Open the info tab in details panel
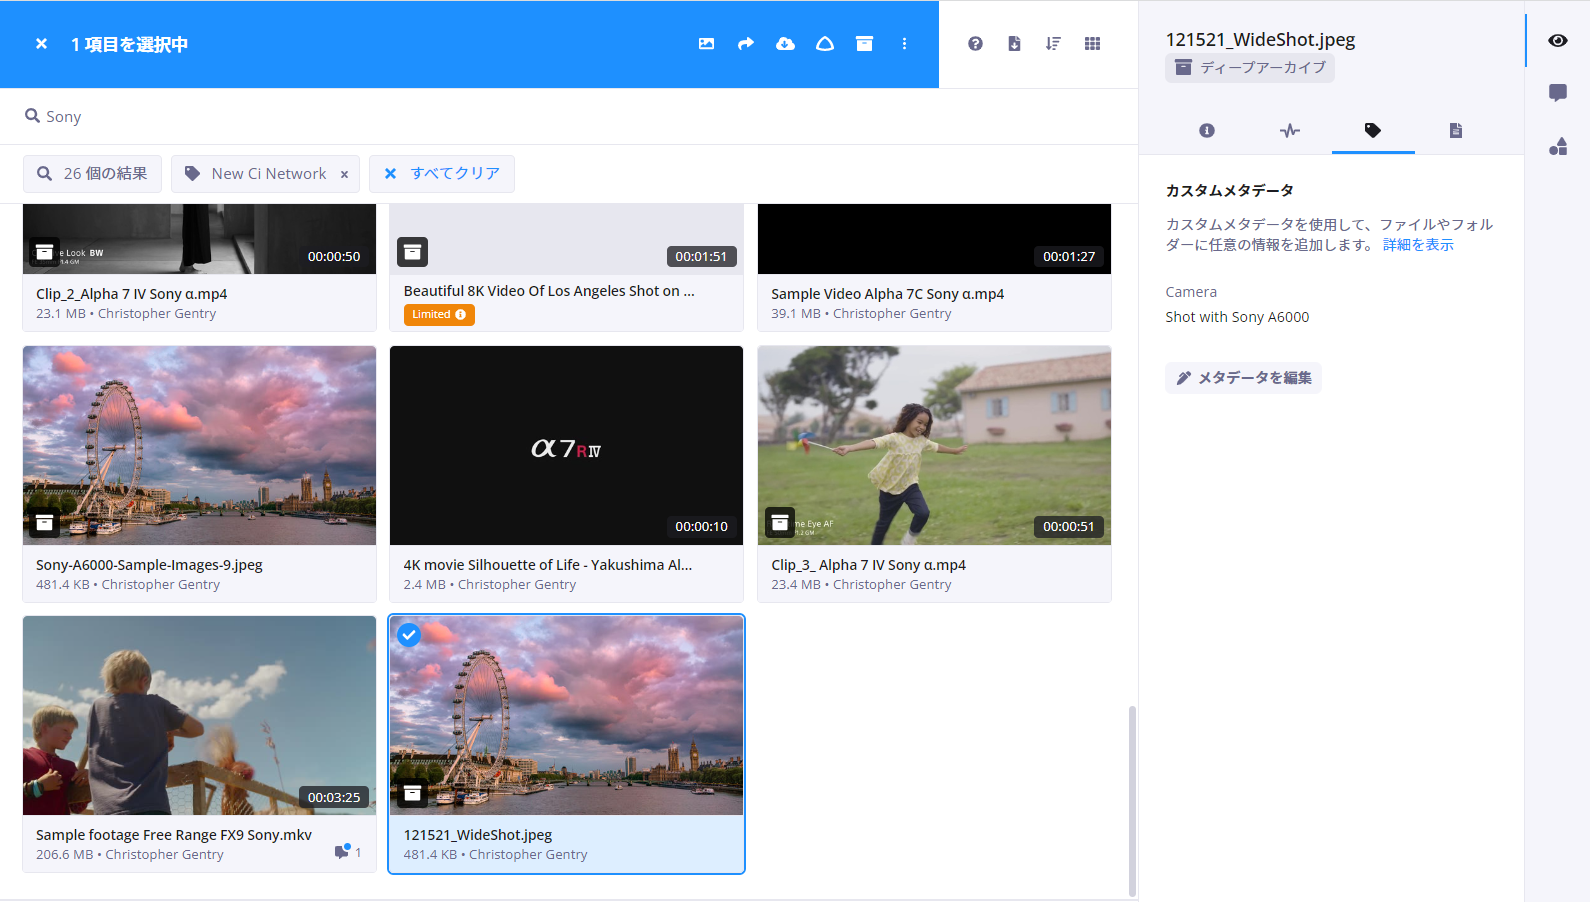 click(1207, 131)
